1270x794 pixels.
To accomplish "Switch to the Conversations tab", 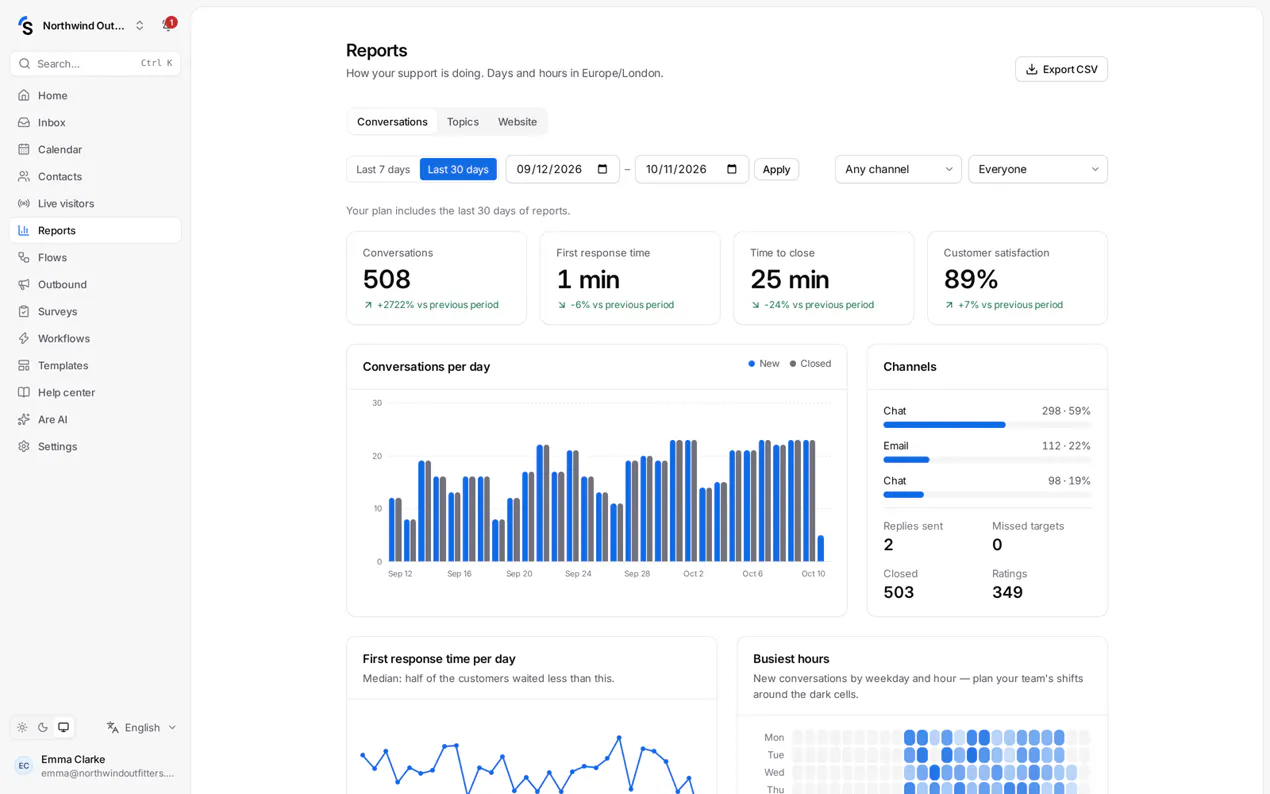I will point(392,122).
